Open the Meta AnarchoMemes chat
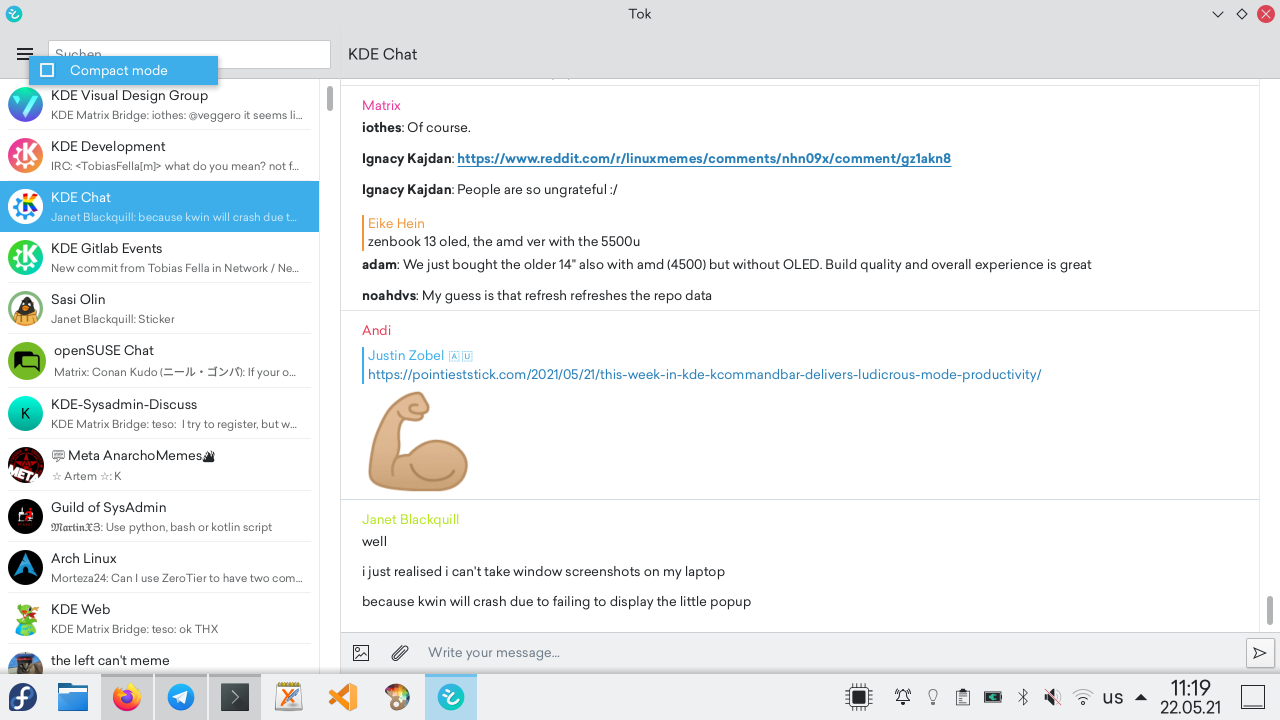 [x=160, y=465]
